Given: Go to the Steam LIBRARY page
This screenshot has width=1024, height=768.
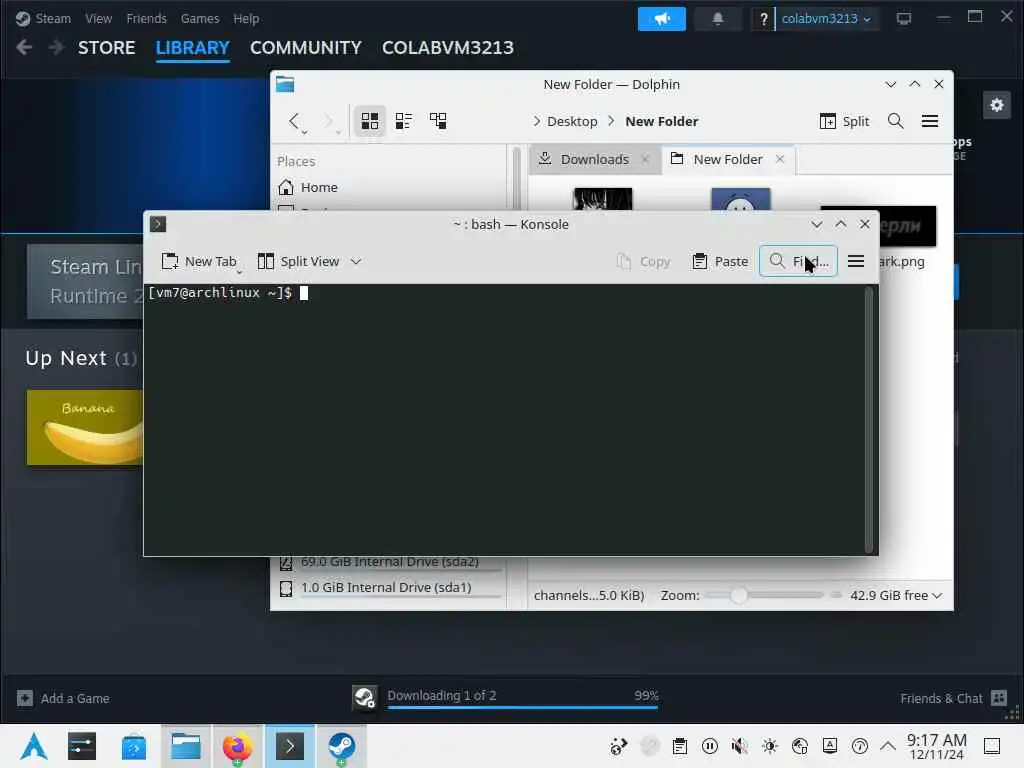Looking at the screenshot, I should (x=193, y=48).
